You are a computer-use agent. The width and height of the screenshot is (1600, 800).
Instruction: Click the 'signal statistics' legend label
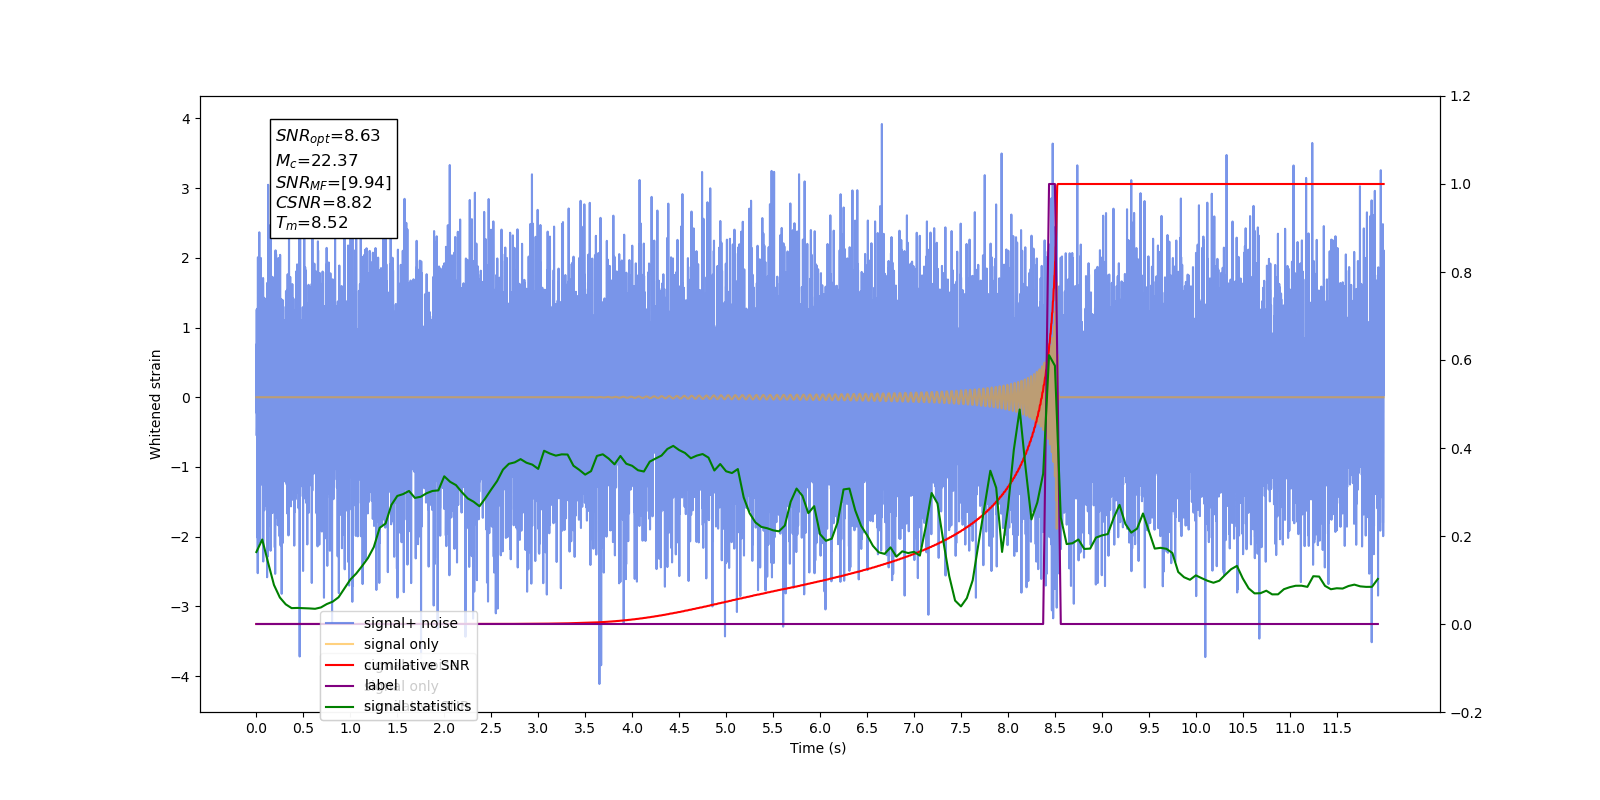417,706
